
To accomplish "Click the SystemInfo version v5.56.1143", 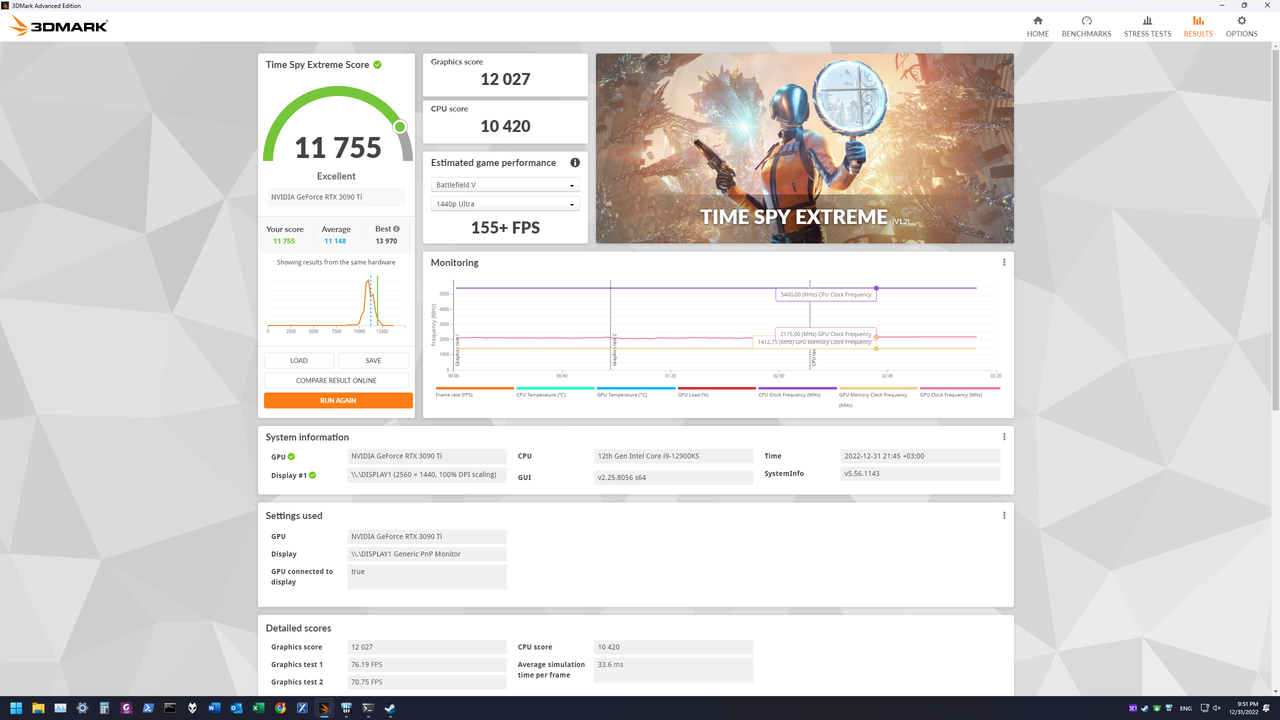I will coord(920,474).
